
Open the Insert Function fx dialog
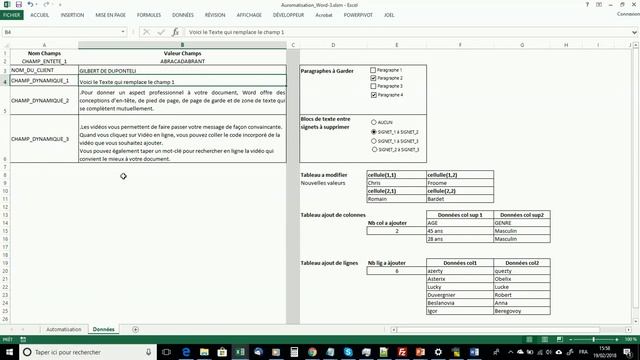point(175,32)
